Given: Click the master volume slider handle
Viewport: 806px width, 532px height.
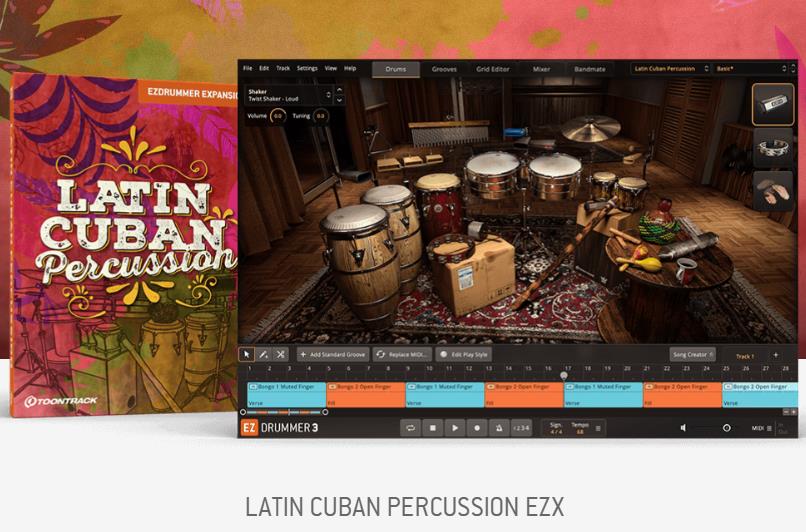Looking at the screenshot, I should [x=726, y=428].
